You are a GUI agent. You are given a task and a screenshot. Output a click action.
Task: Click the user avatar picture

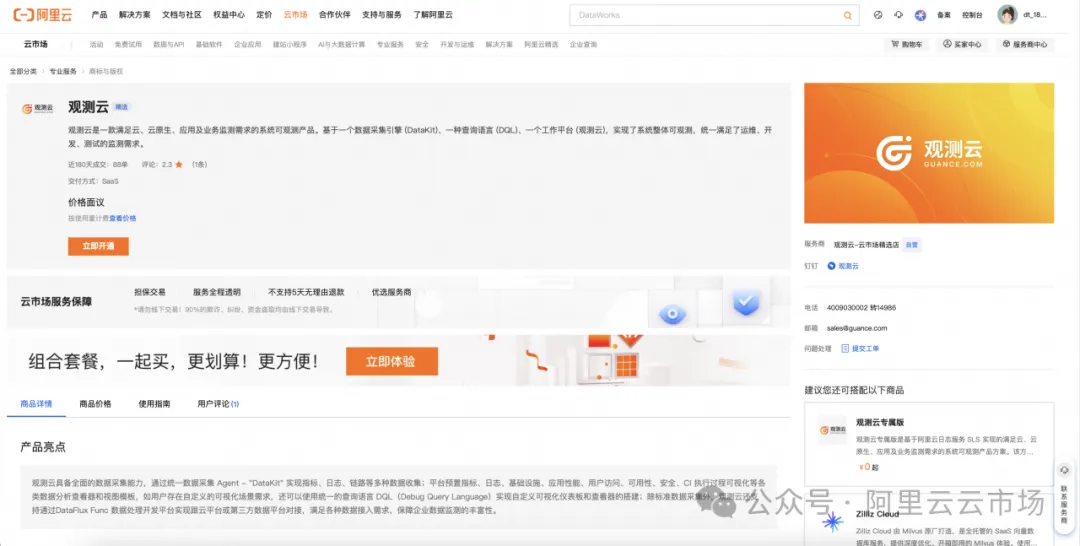click(x=1007, y=14)
